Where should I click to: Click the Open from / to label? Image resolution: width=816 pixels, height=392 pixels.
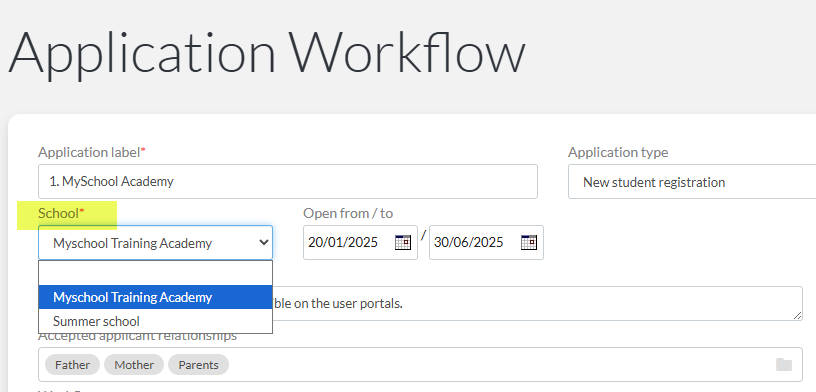[x=348, y=213]
